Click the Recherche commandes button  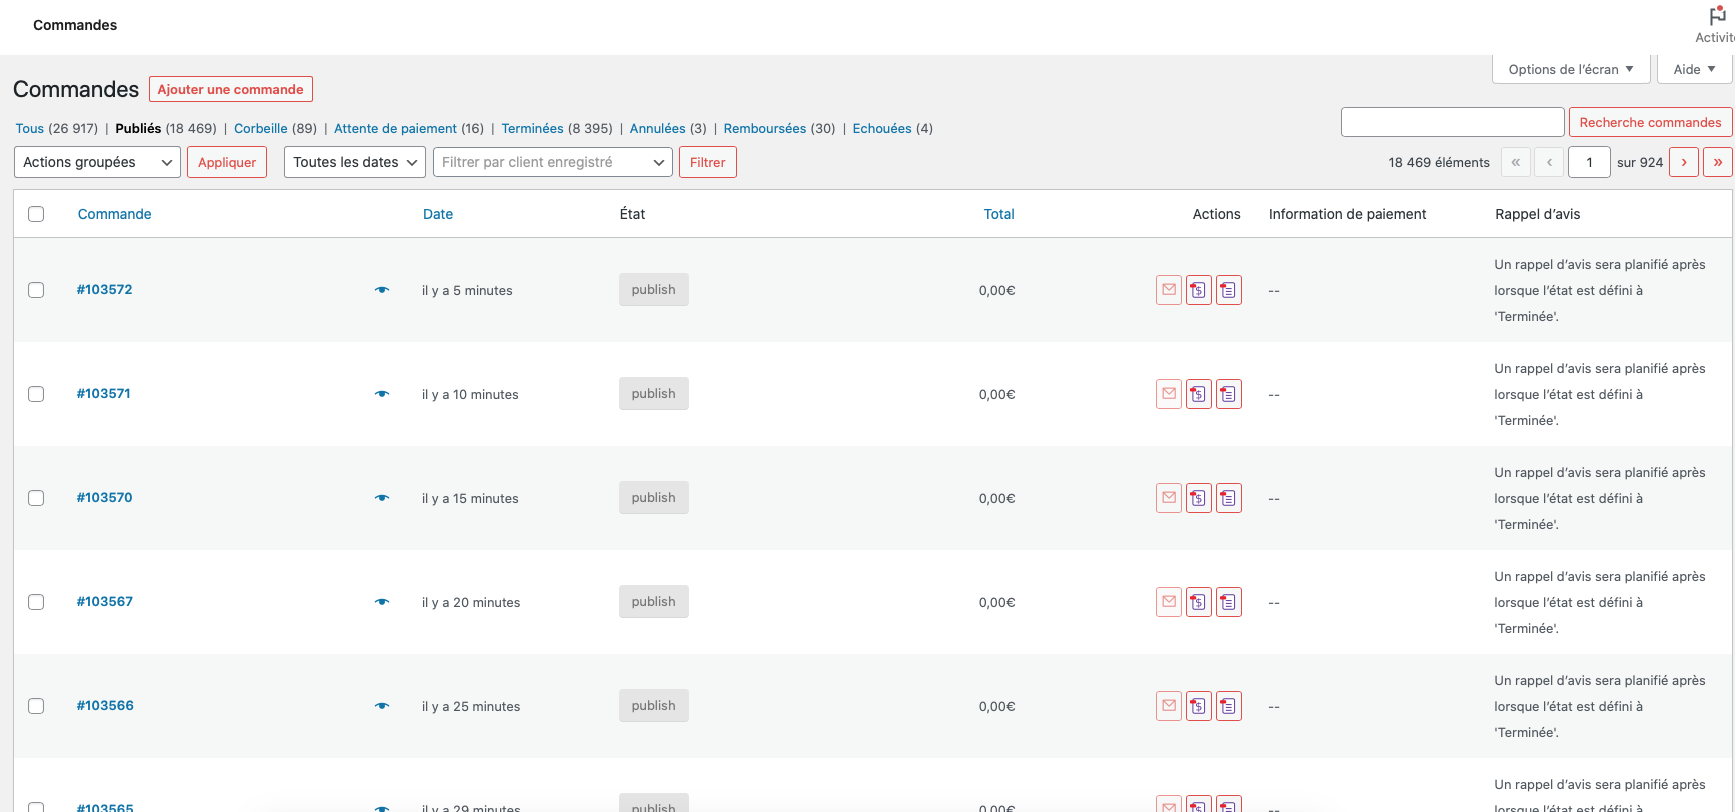(1650, 122)
